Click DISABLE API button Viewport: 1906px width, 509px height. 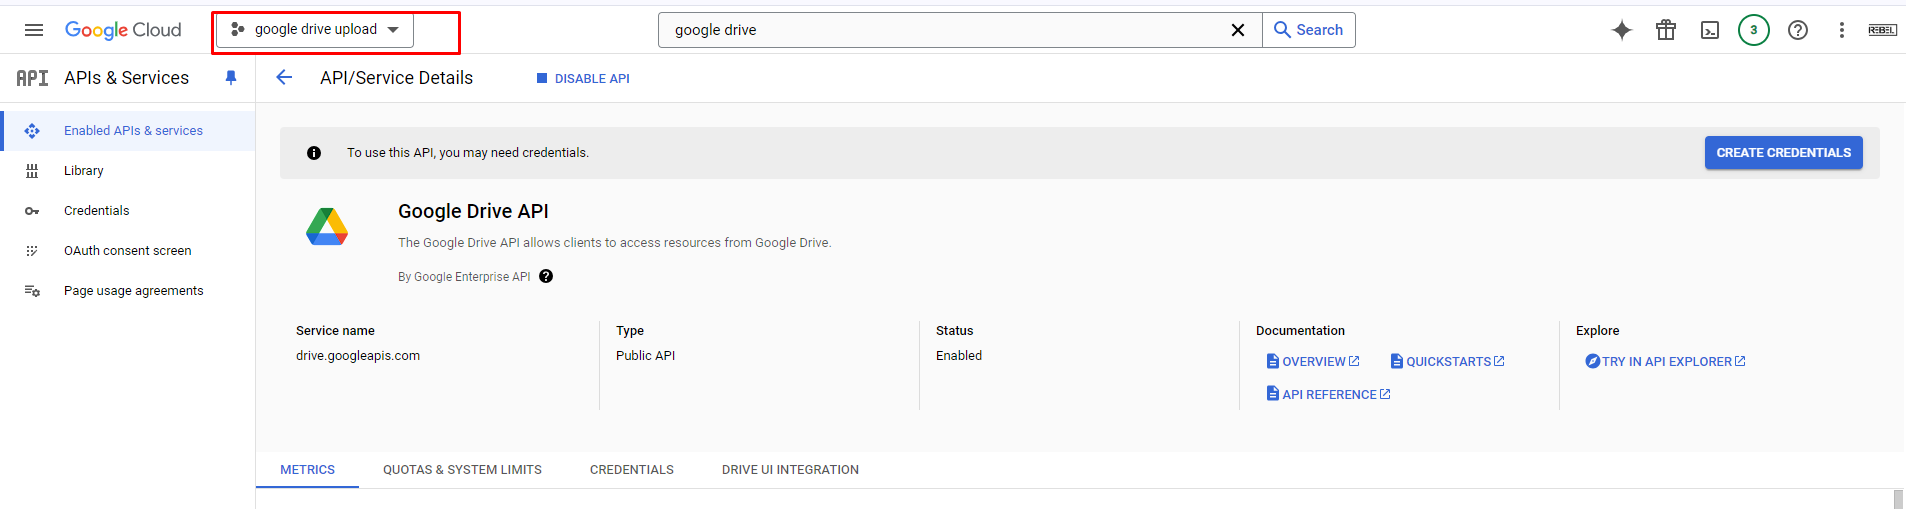583,78
